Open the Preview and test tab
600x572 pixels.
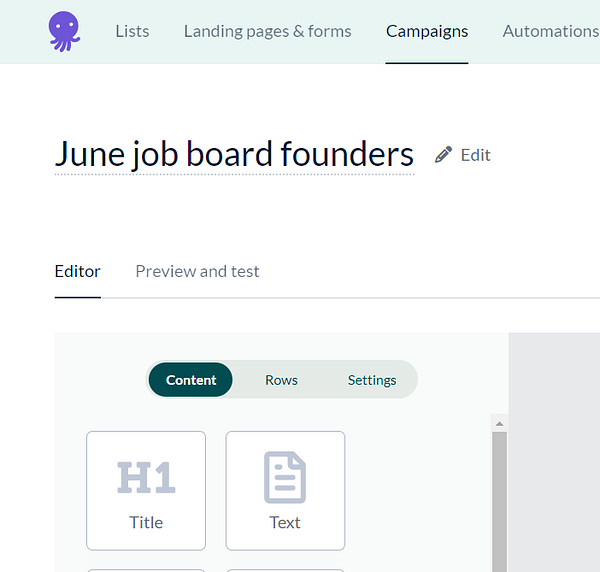click(197, 271)
